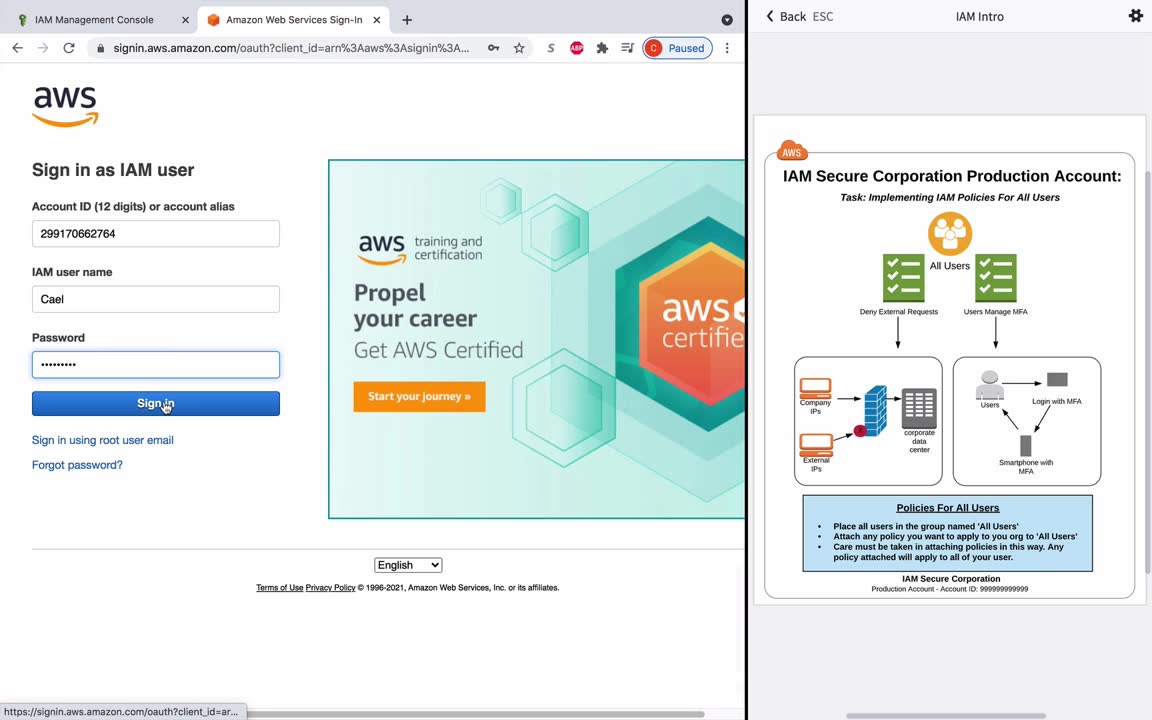The image size is (1152, 720).
Task: Click Users Manage MFA policy icon
Action: click(996, 278)
